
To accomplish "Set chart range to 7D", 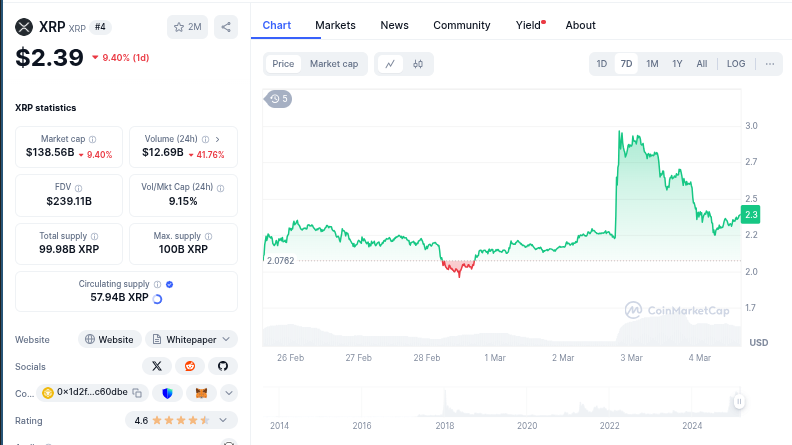I will coord(626,64).
